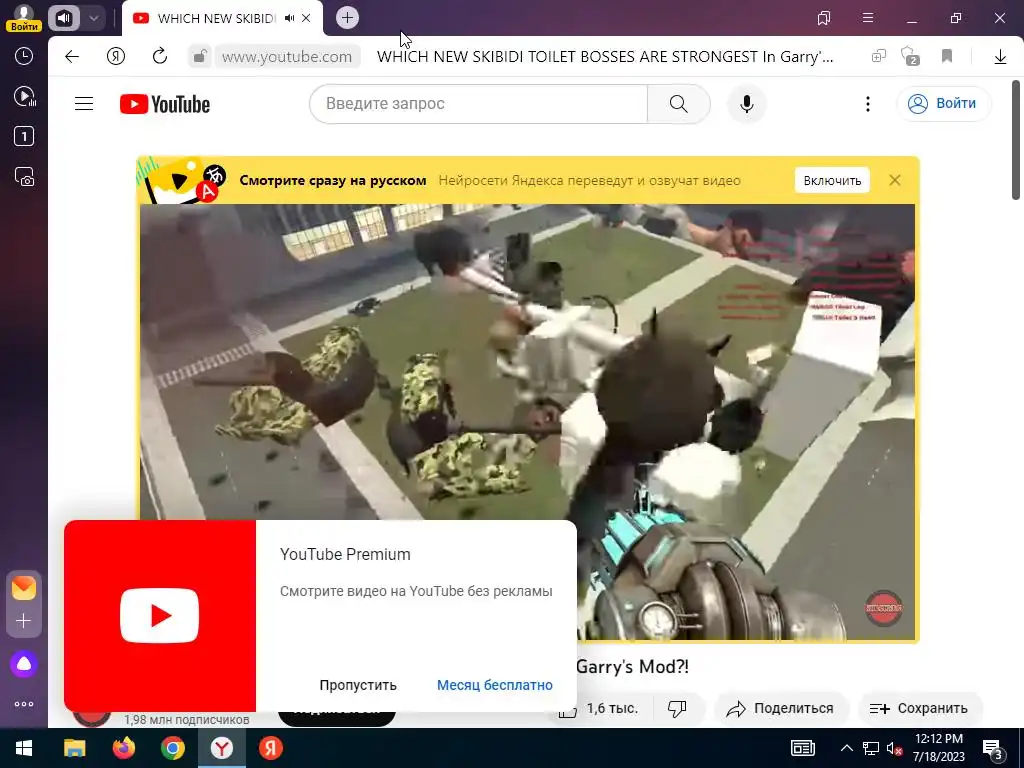Launch Firefox from taskbar
Image resolution: width=1024 pixels, height=768 pixels.
coord(123,748)
